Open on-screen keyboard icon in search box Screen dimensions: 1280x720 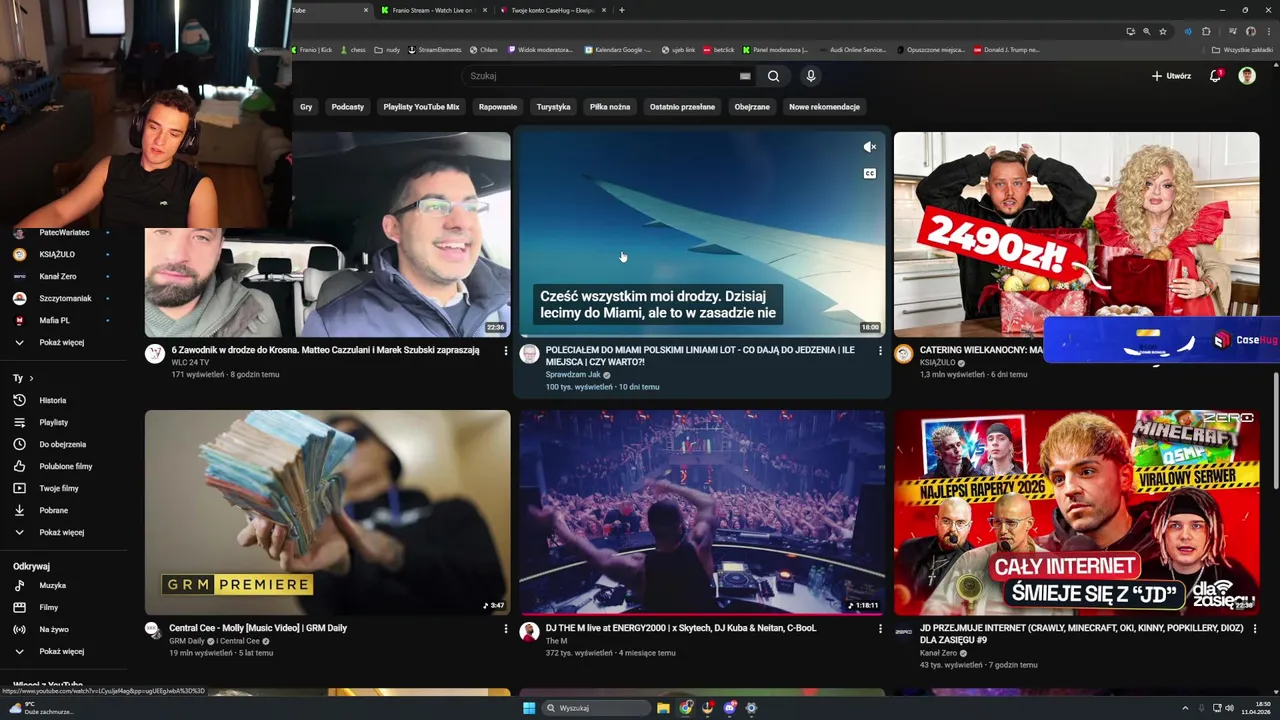click(x=745, y=76)
